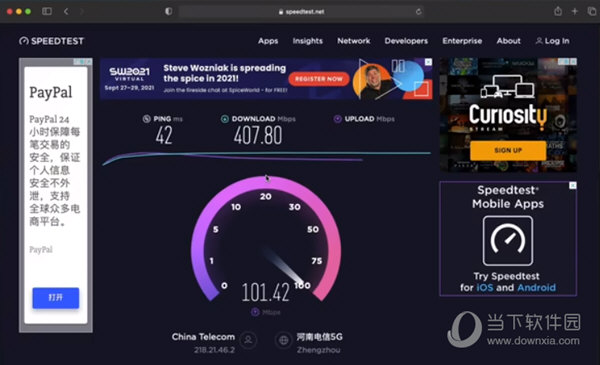Close the Steve Wozniak banner ad

pyautogui.click(x=428, y=62)
